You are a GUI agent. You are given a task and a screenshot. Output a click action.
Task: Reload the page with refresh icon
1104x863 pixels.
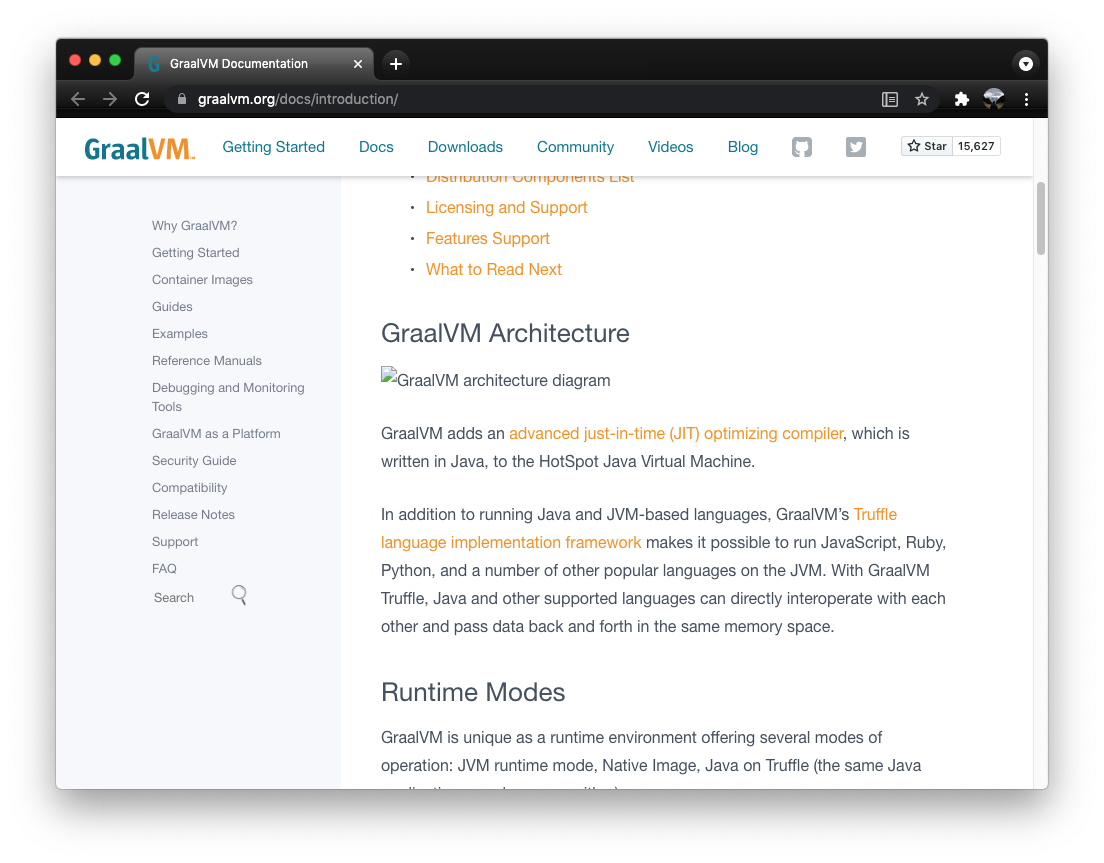point(142,99)
